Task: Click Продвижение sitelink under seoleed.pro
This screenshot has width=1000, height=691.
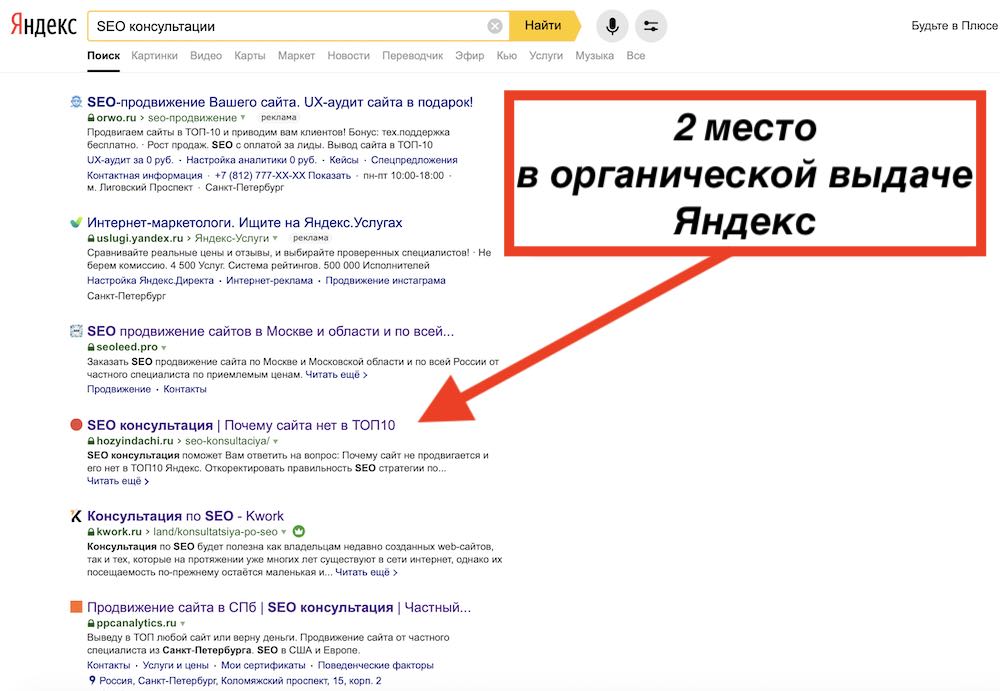Action: (x=119, y=389)
